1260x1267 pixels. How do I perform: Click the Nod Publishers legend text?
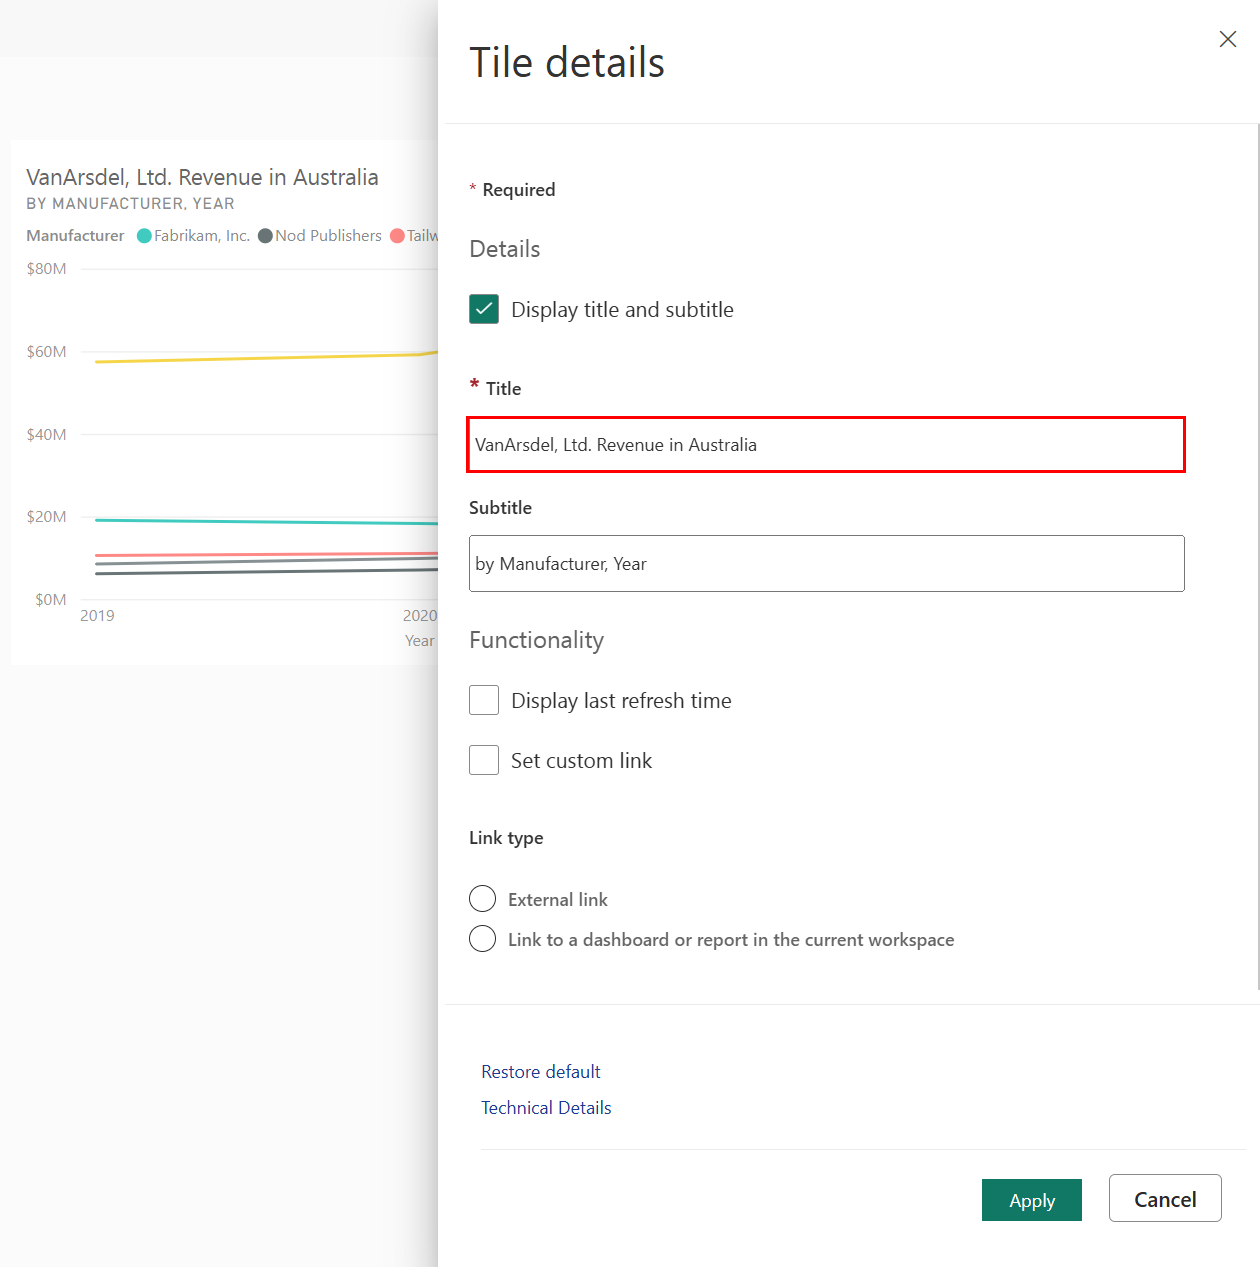(328, 235)
